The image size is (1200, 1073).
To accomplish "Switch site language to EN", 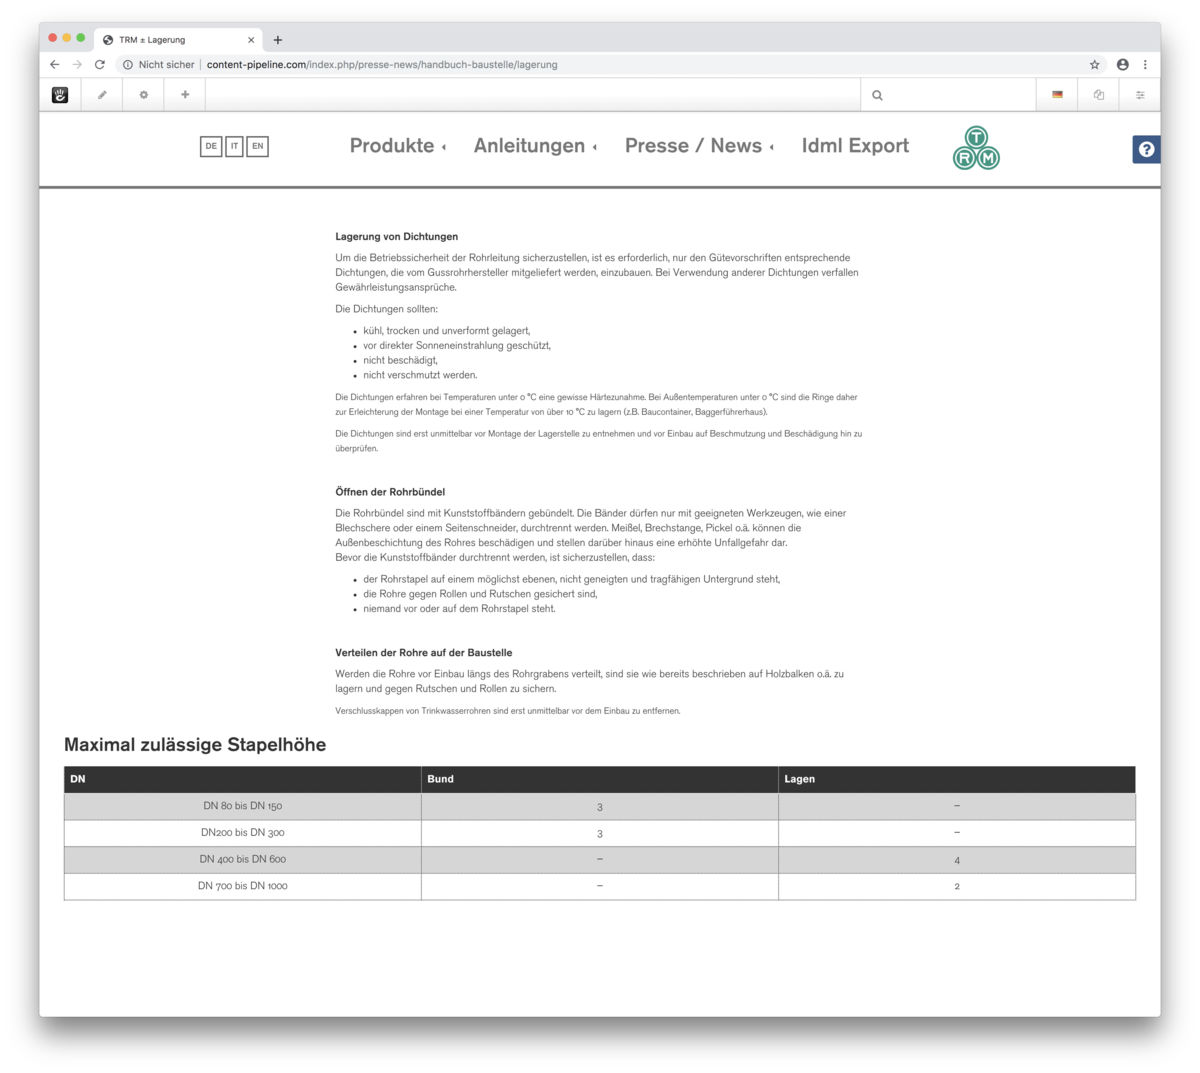I will [257, 146].
